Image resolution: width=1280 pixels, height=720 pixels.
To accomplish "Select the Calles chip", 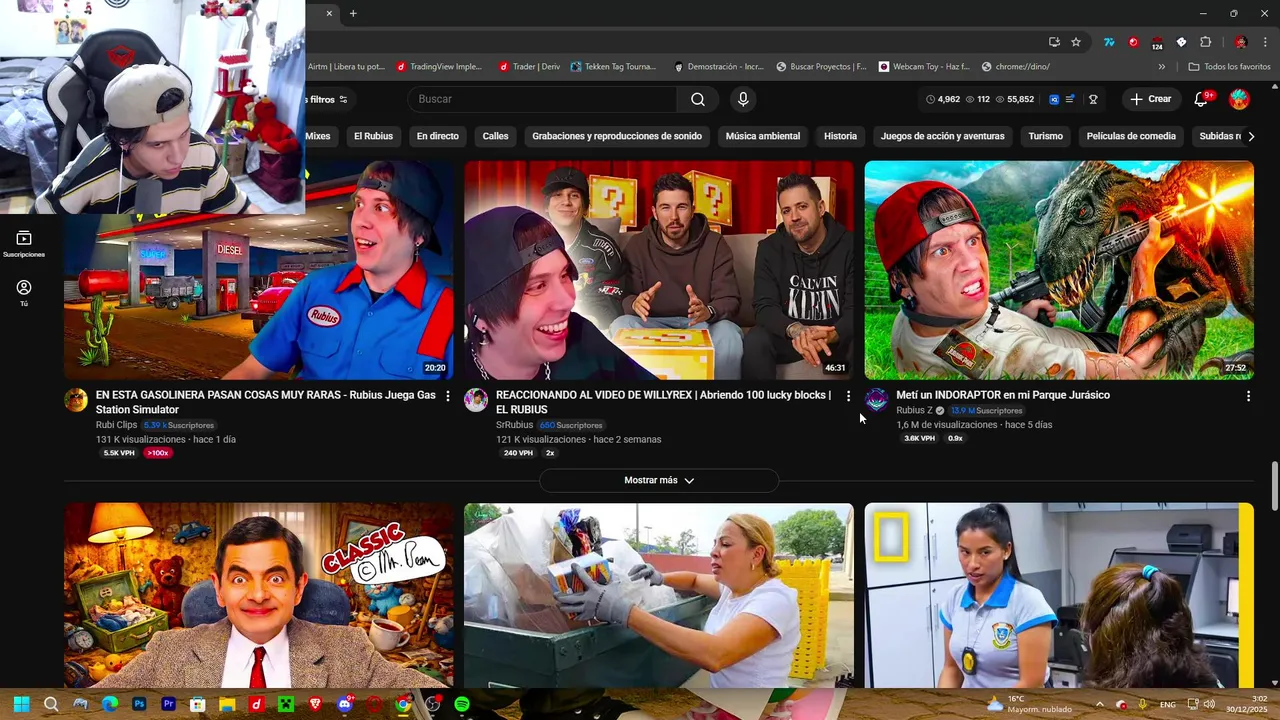I will click(x=495, y=136).
